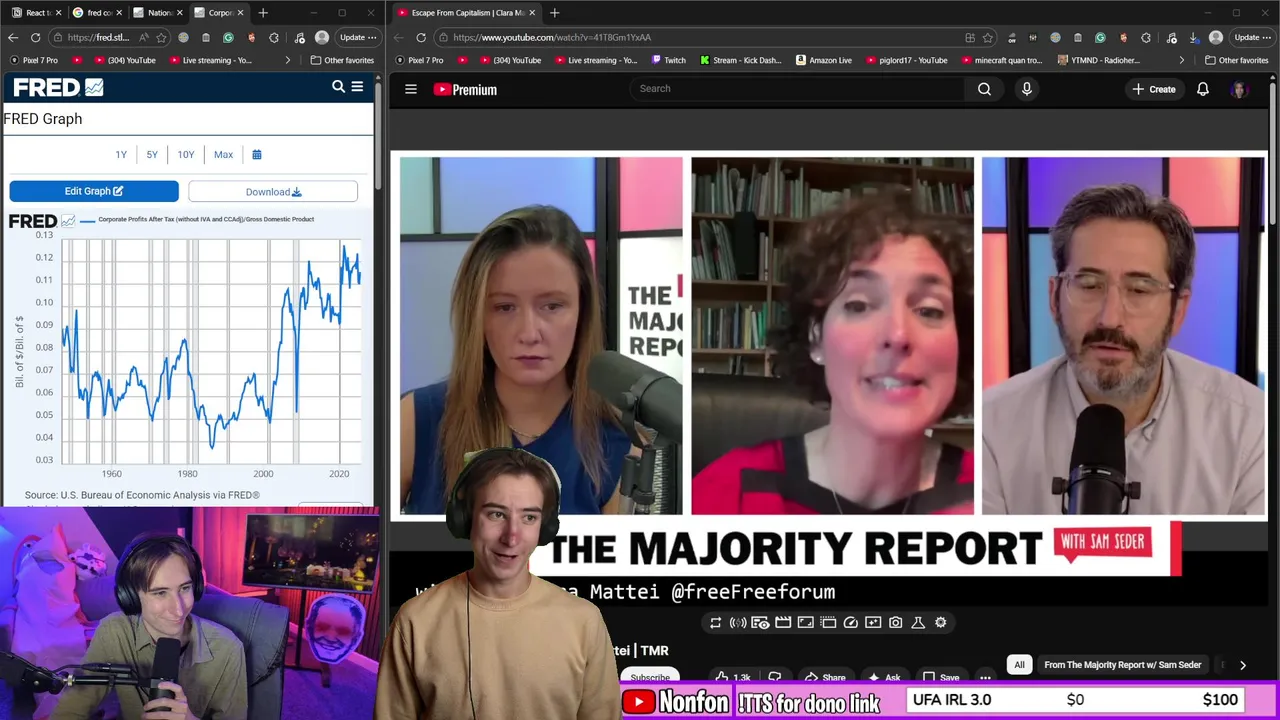This screenshot has height=720, width=1280.
Task: Open downloads icon in YouTube window toolbar
Action: 1193,38
